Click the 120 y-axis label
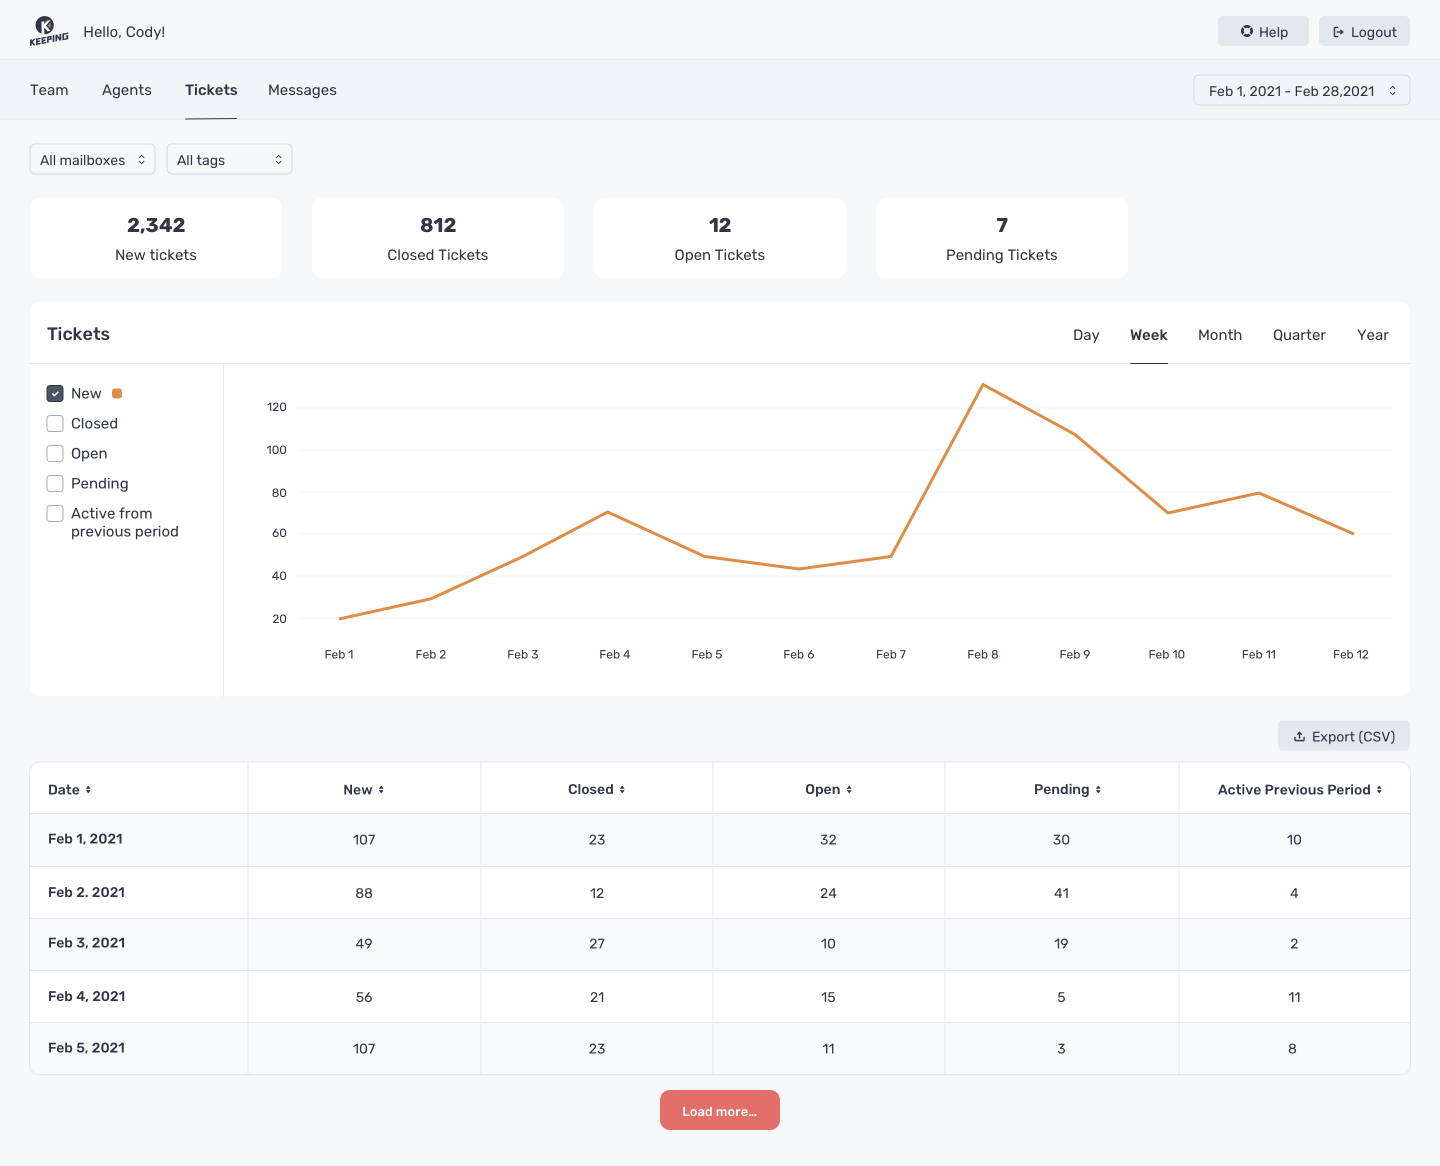 click(x=277, y=407)
